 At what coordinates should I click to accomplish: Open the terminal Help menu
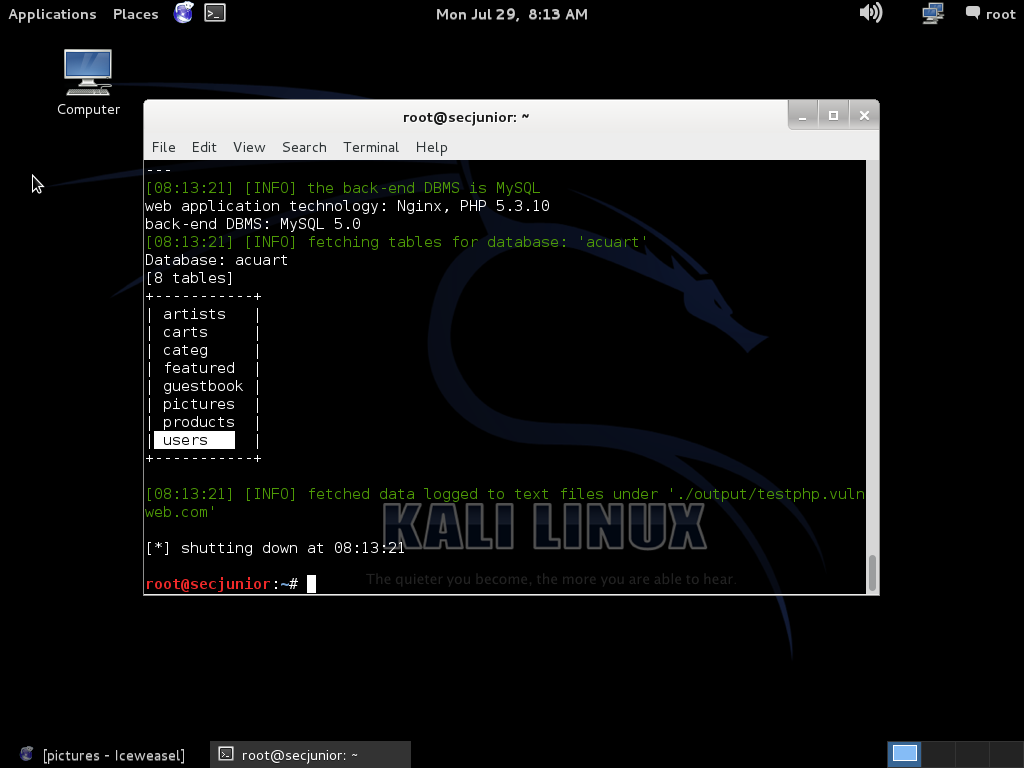click(x=431, y=147)
